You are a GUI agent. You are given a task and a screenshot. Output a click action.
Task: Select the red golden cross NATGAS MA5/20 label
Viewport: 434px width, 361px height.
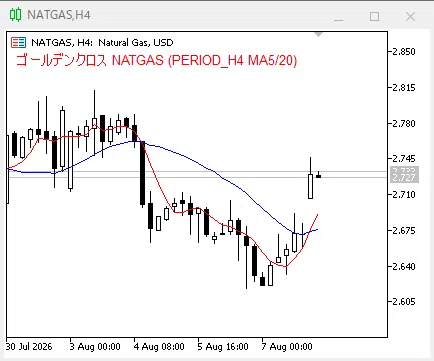click(x=156, y=60)
